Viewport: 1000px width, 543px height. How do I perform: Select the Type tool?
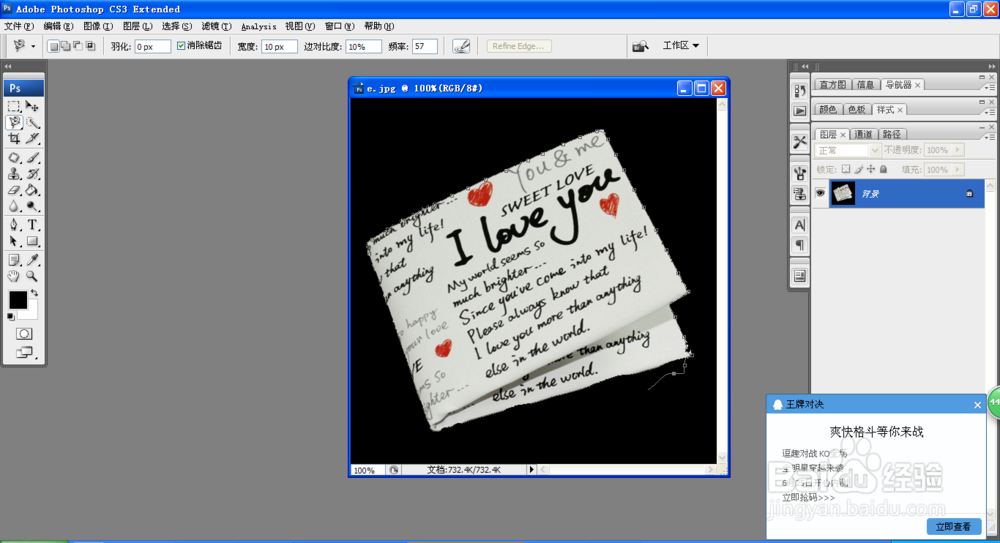[x=33, y=225]
